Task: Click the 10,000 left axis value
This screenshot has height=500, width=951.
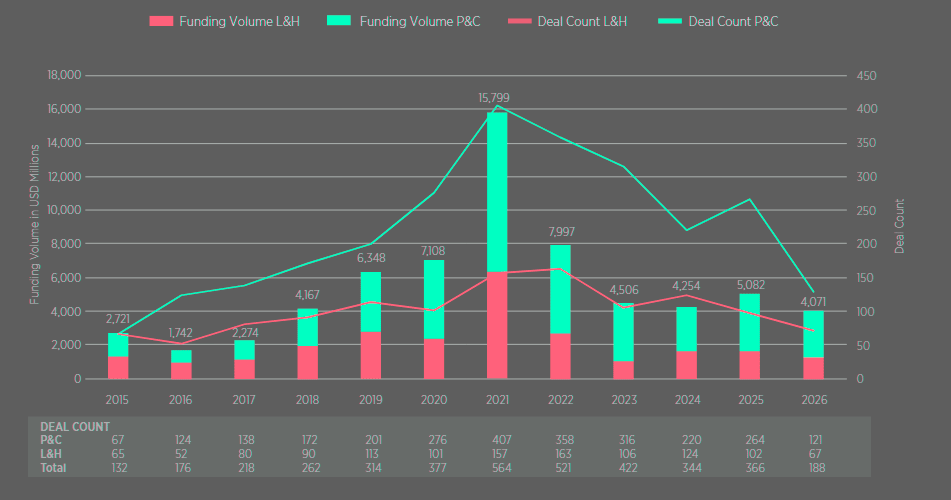Action: (x=64, y=210)
